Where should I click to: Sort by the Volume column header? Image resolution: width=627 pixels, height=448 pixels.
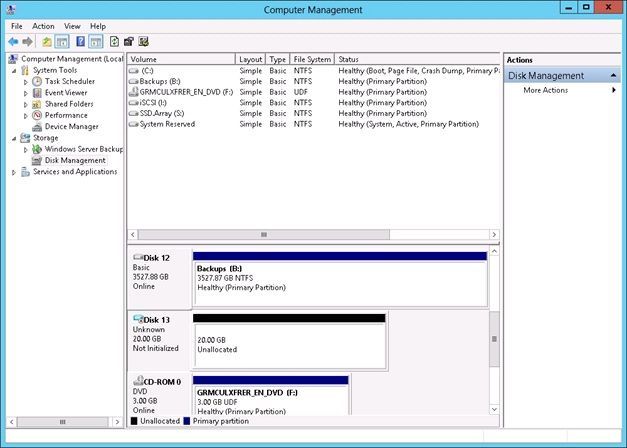coord(181,59)
